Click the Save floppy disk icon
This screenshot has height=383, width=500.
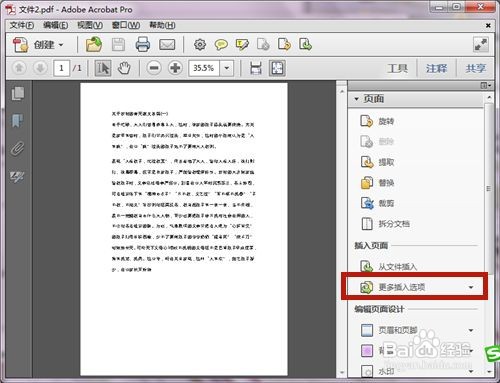118,45
